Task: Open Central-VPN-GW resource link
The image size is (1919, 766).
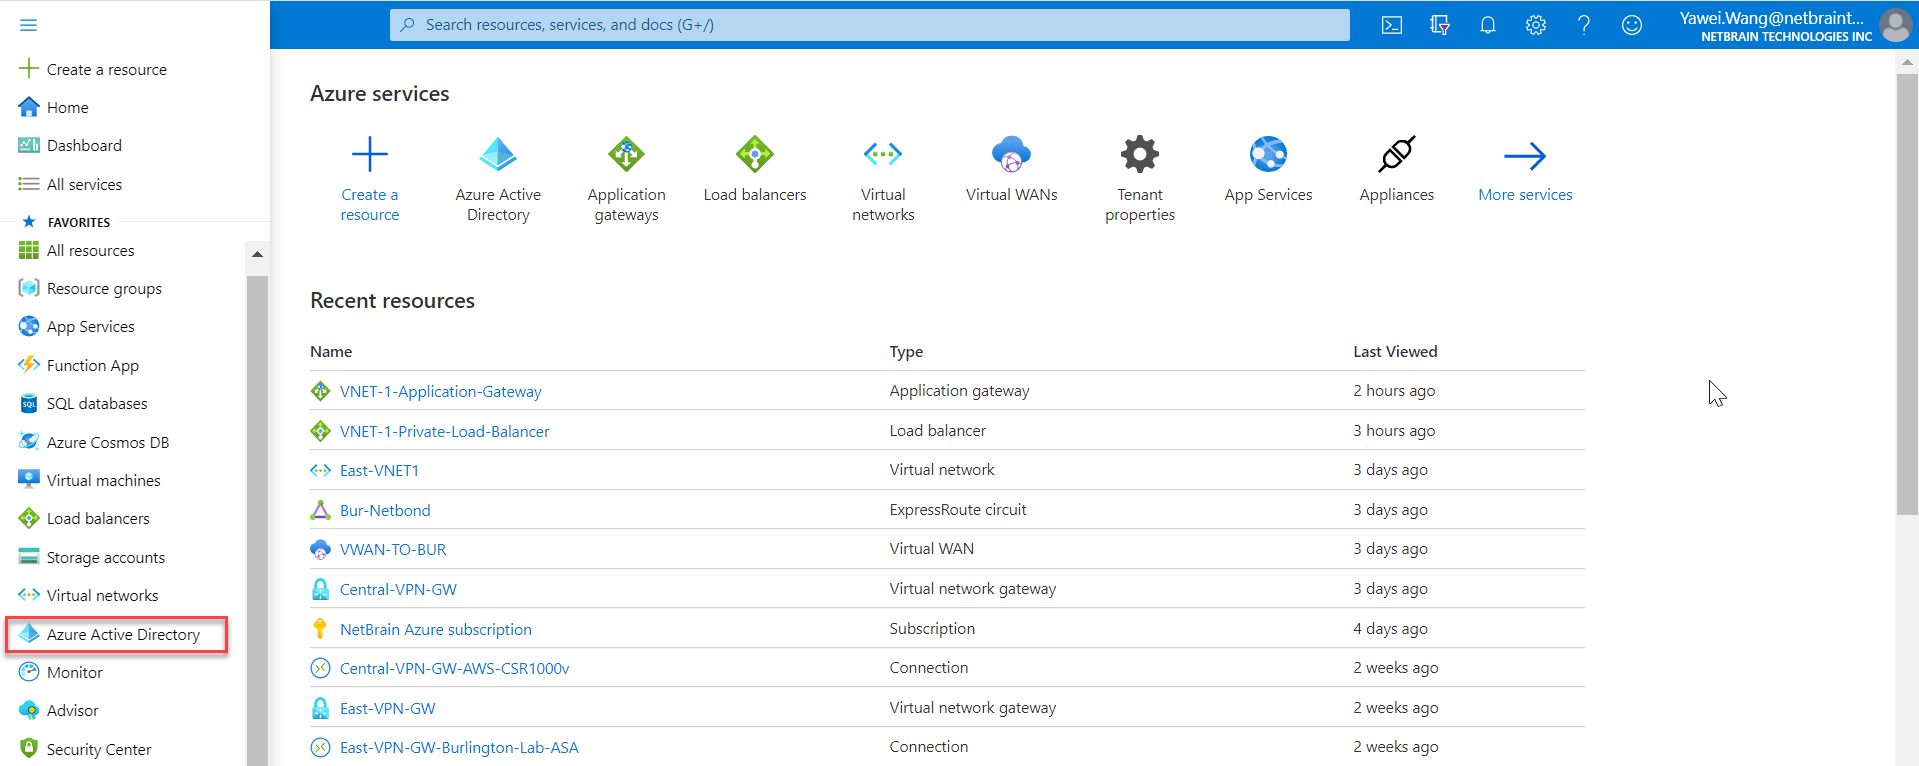Action: pyautogui.click(x=398, y=589)
